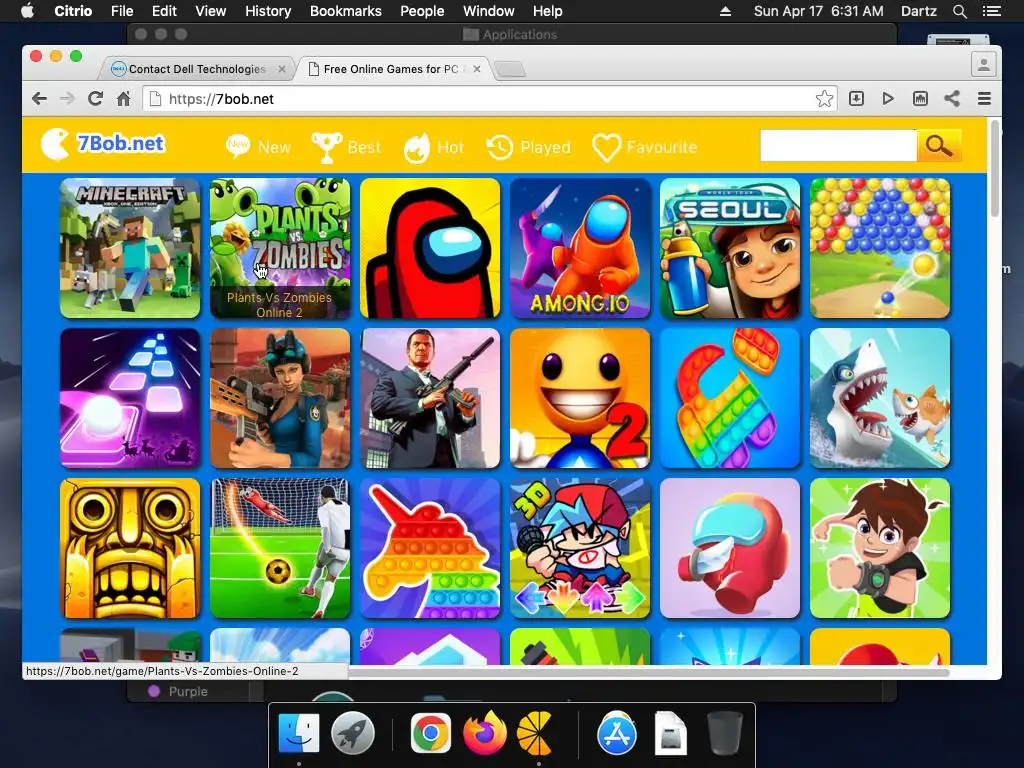Switch to Contact Dell Technologies tab

tap(196, 69)
